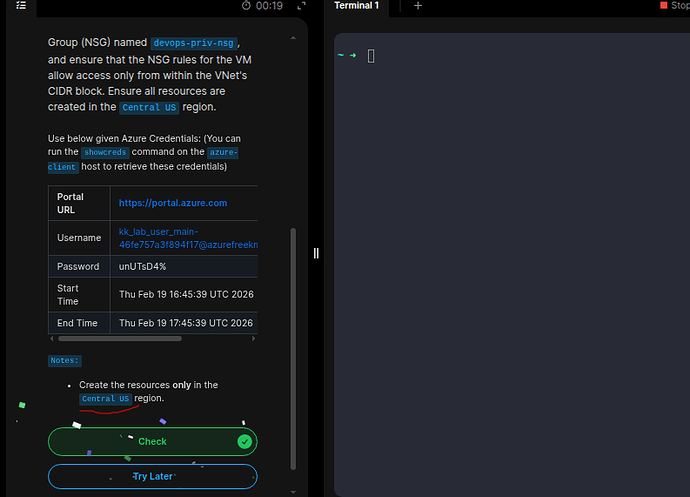The width and height of the screenshot is (690, 497).
Task: Click the End Time value cell
Action: click(x=184, y=323)
